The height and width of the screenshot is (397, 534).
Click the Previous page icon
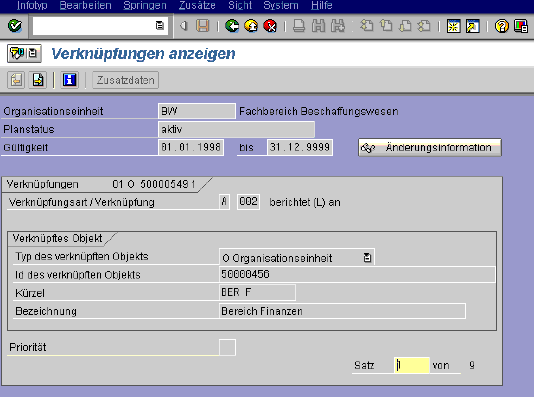(386, 26)
